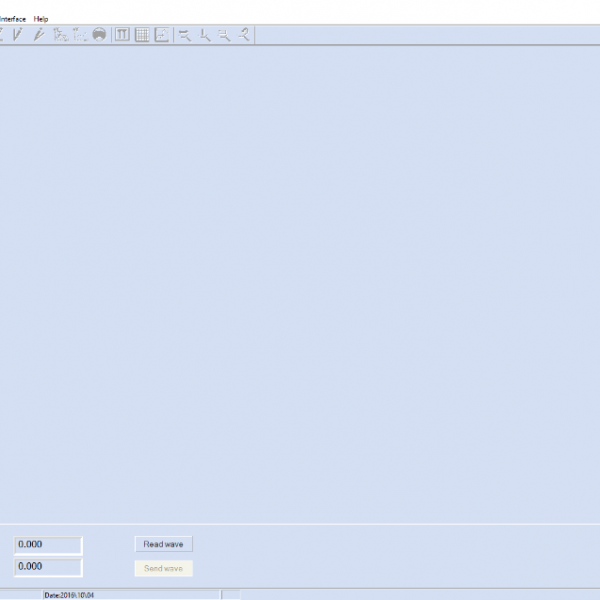
Task: Click the upper 0.000 value field
Action: pos(48,545)
